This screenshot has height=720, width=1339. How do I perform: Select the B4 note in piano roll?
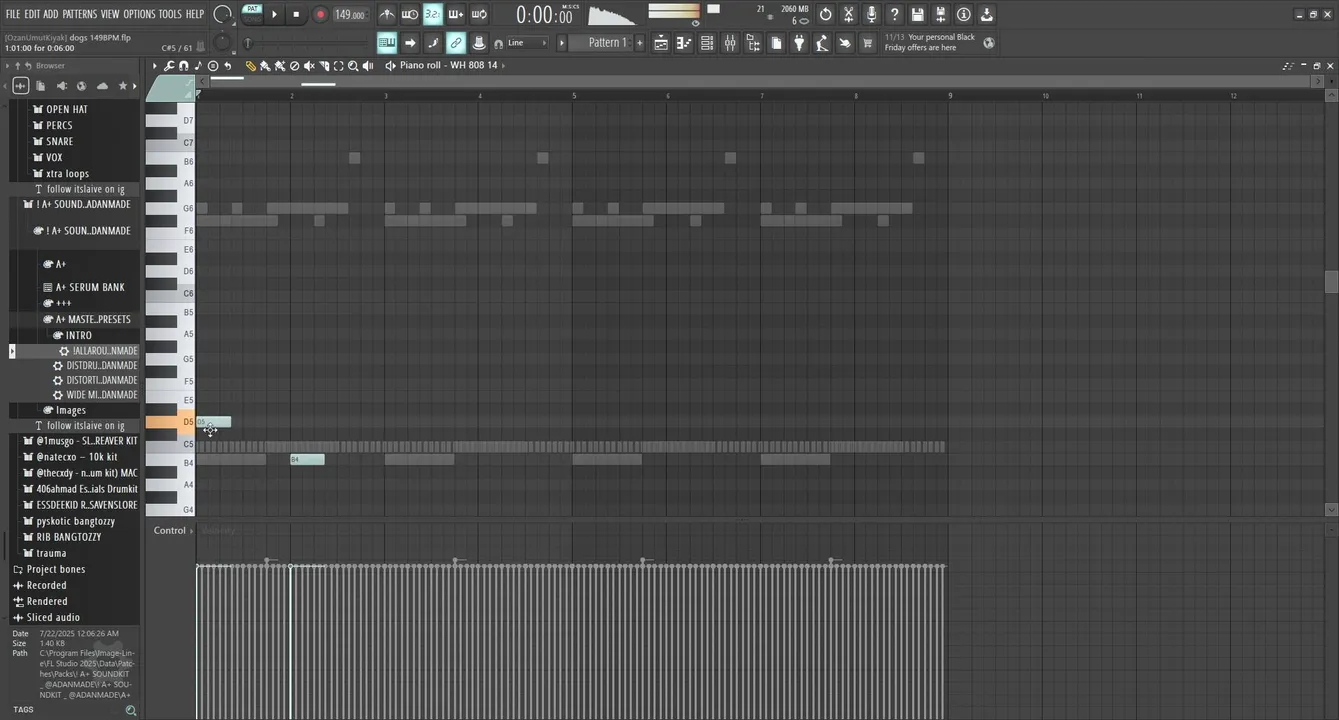(307, 459)
